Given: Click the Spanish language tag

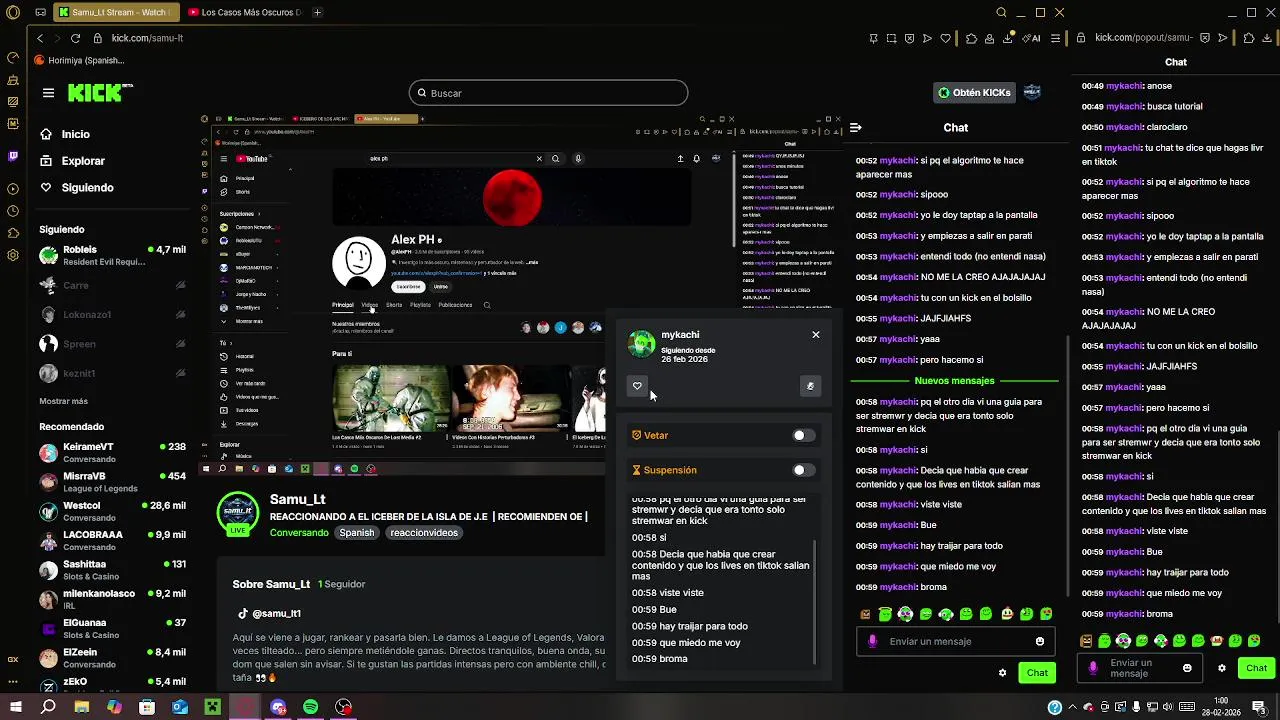Looking at the screenshot, I should tap(356, 533).
